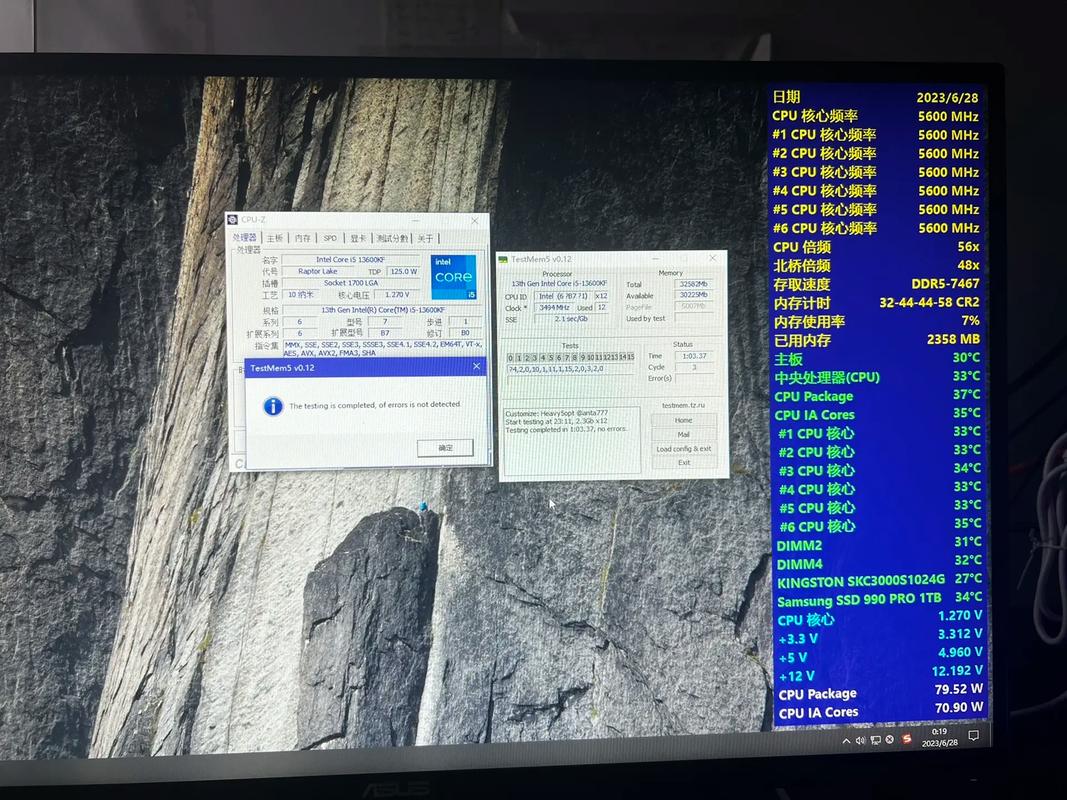Click the red Sogou S input tray icon
The width and height of the screenshot is (1067, 800).
click(x=906, y=739)
